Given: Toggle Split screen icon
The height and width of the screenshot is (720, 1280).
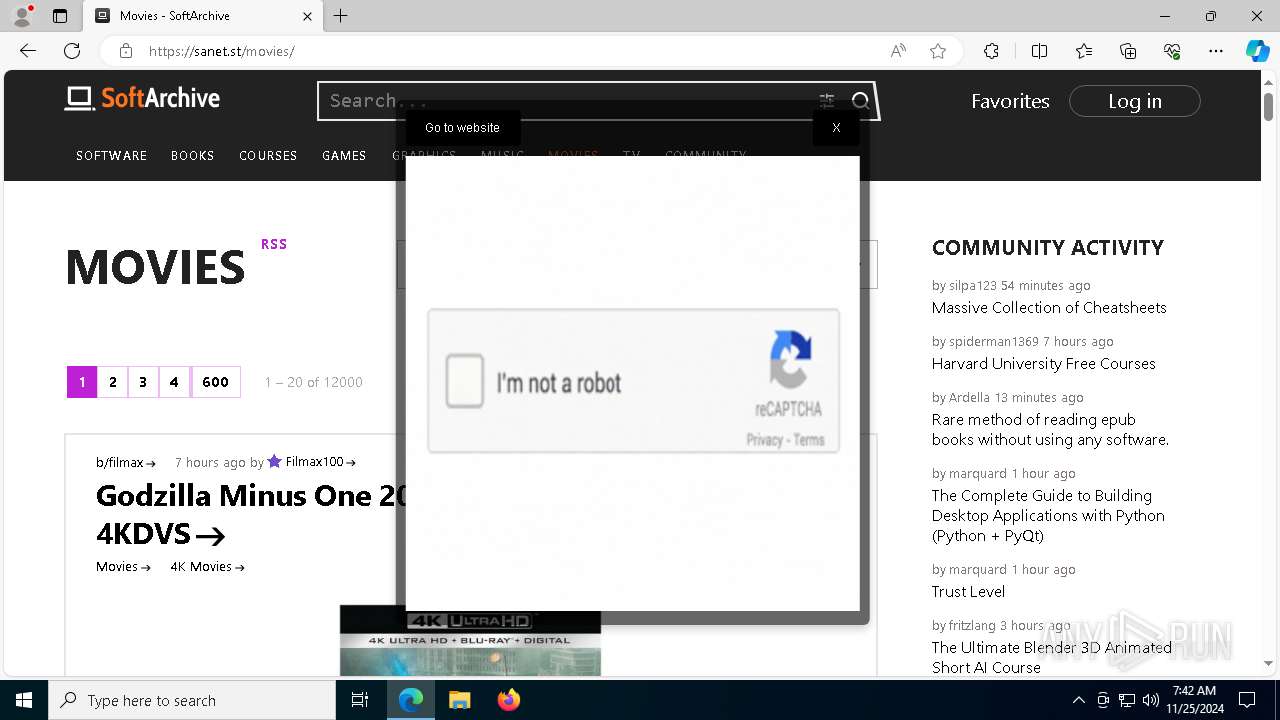Looking at the screenshot, I should (x=1039, y=51).
